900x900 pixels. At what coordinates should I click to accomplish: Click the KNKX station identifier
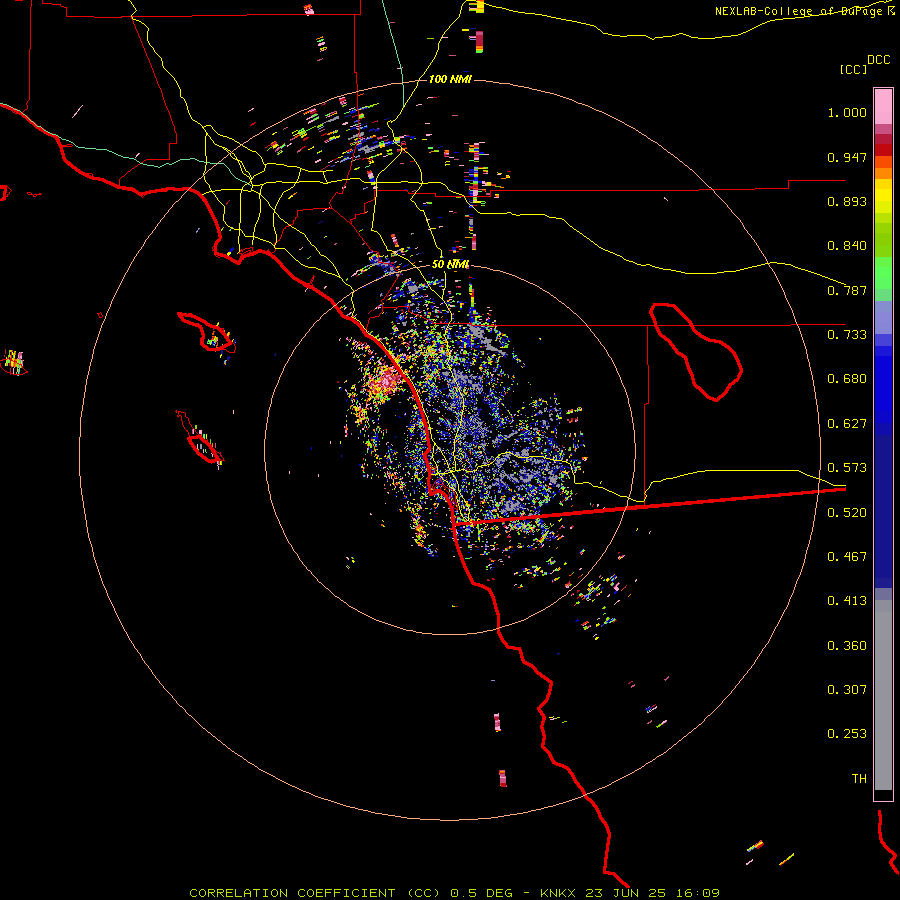[557, 893]
